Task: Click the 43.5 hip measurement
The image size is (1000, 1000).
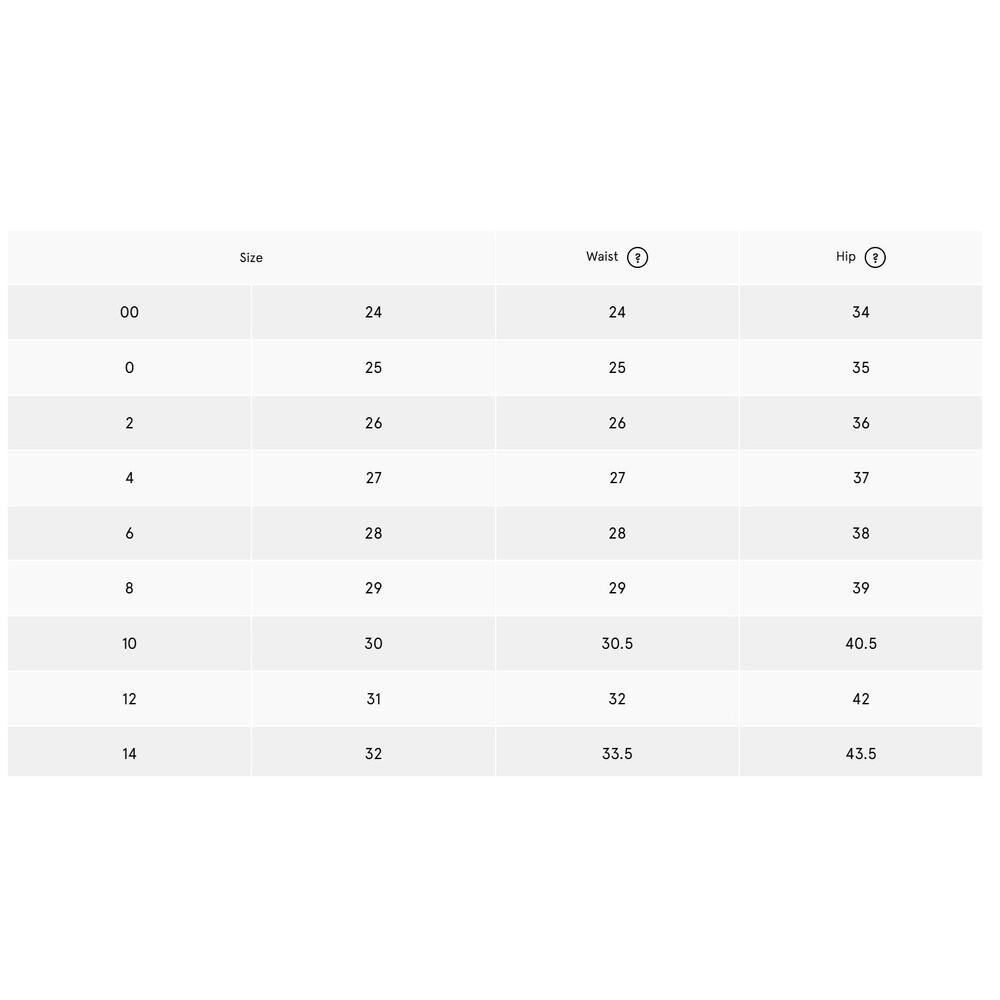Action: click(x=861, y=754)
